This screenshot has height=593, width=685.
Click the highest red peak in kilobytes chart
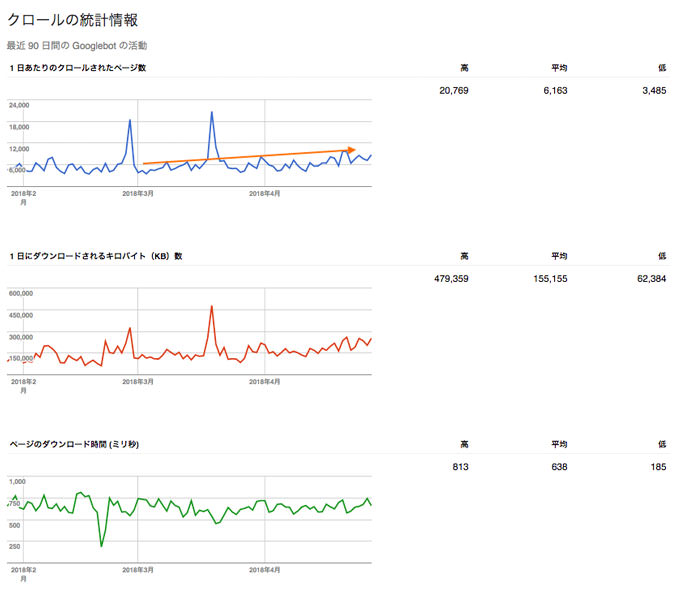[x=212, y=306]
